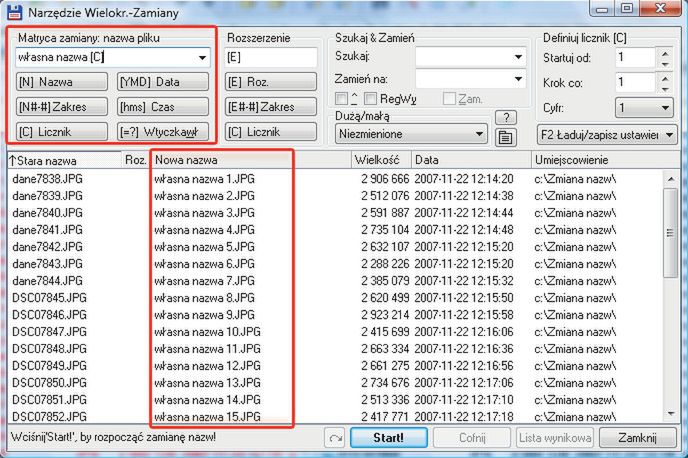The width and height of the screenshot is (688, 458).
Task: Decrease Startuj od value with down arrow
Action: coord(665,64)
